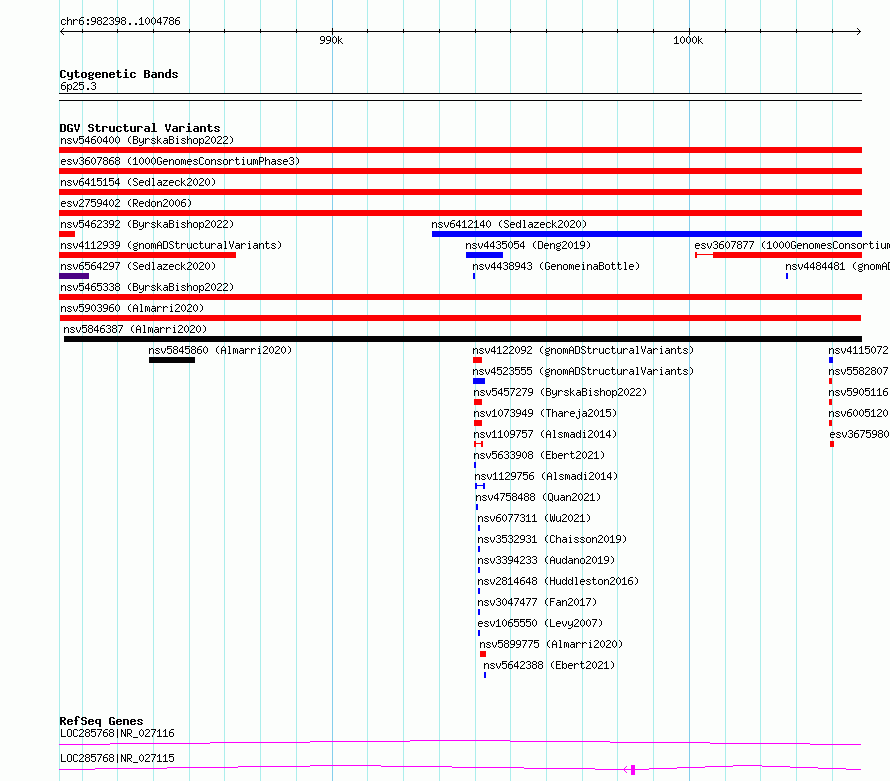Click the nsv6005120 variant label
The width and height of the screenshot is (890, 781).
(x=859, y=413)
